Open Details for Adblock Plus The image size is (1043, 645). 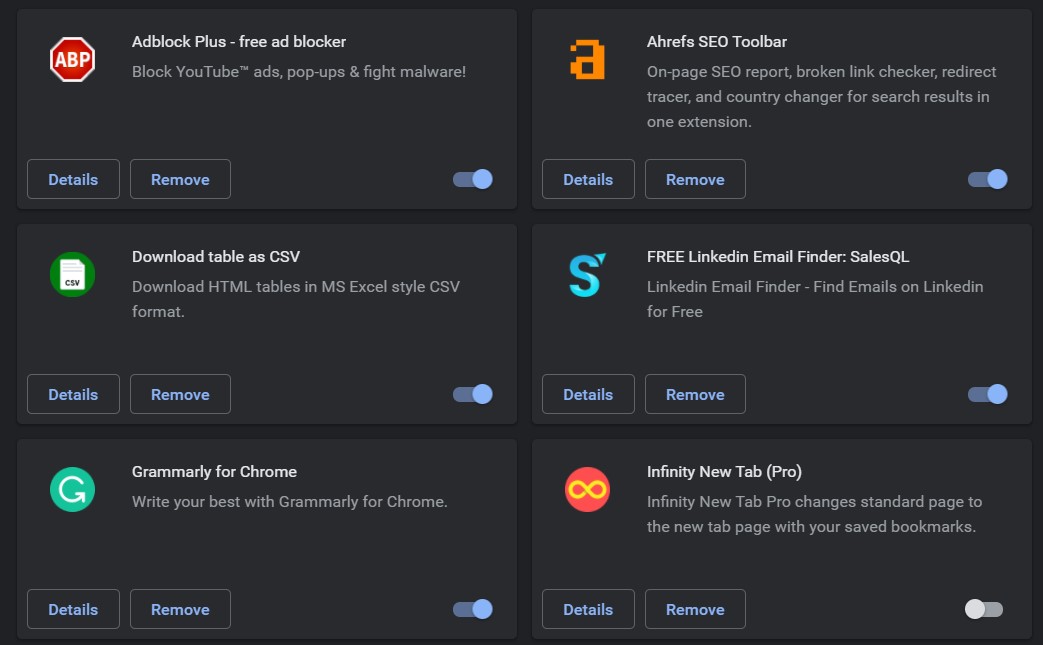[x=73, y=179]
